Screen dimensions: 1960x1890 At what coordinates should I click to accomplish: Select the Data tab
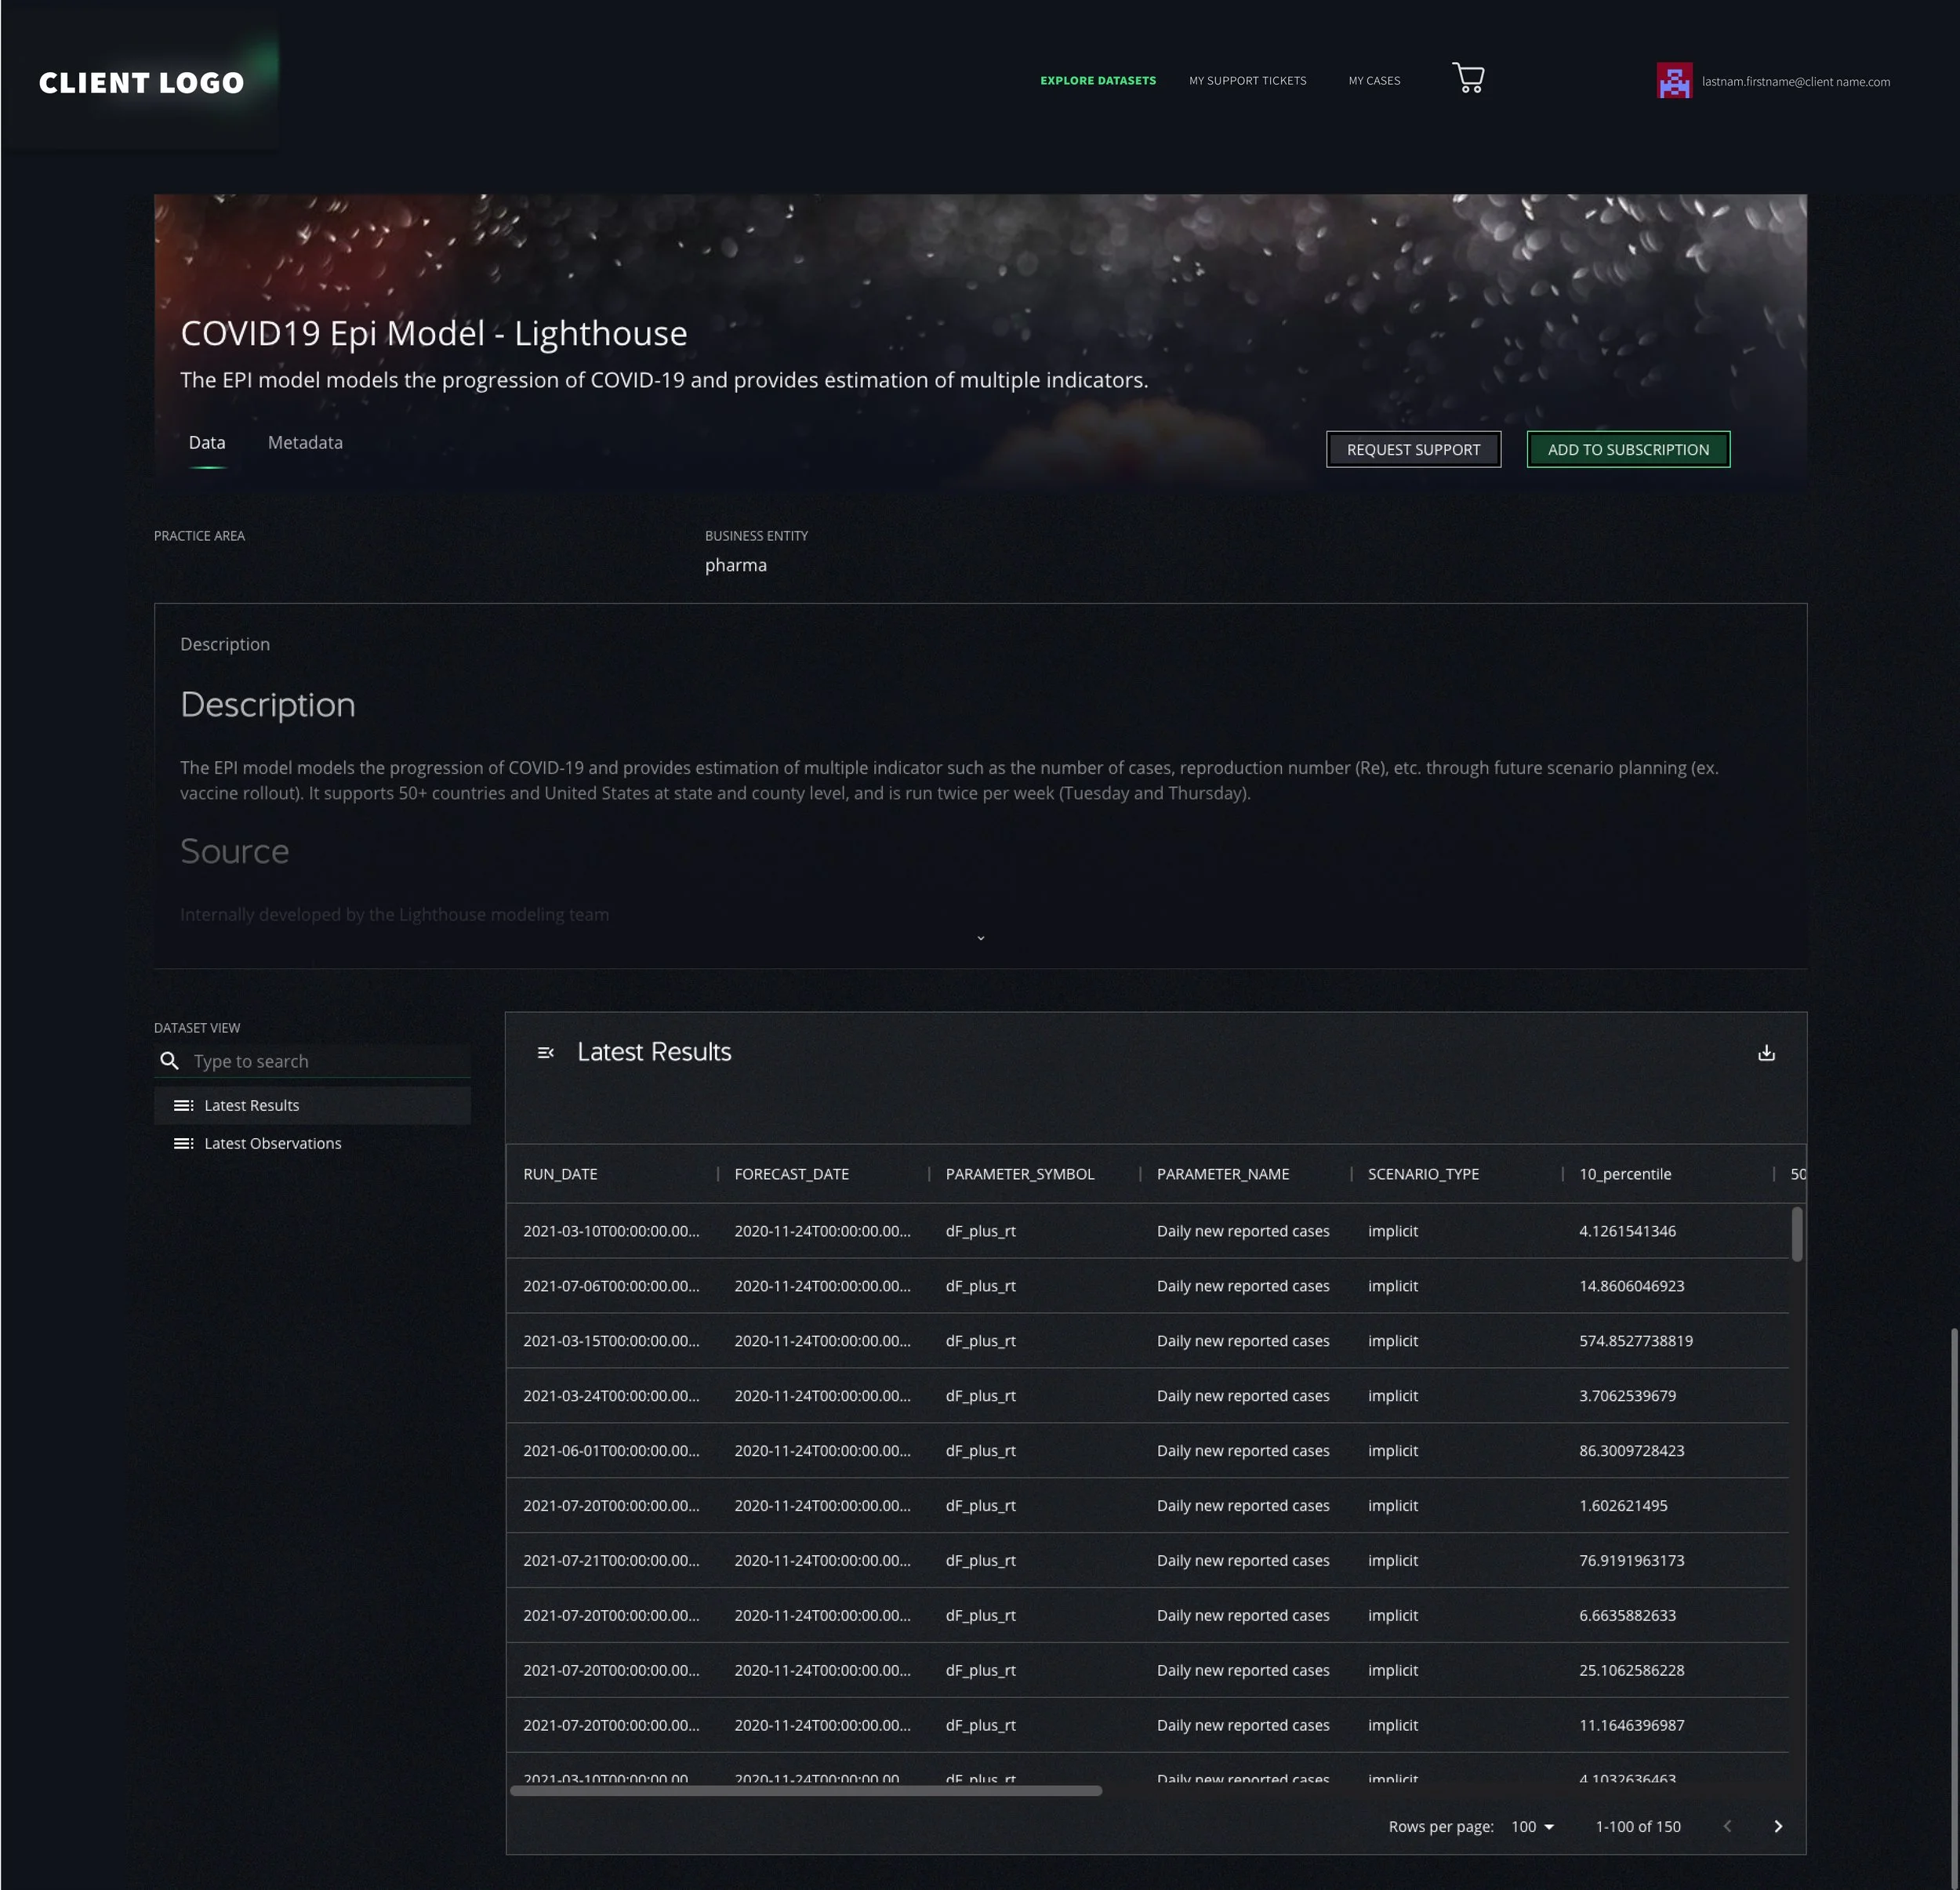coord(207,442)
